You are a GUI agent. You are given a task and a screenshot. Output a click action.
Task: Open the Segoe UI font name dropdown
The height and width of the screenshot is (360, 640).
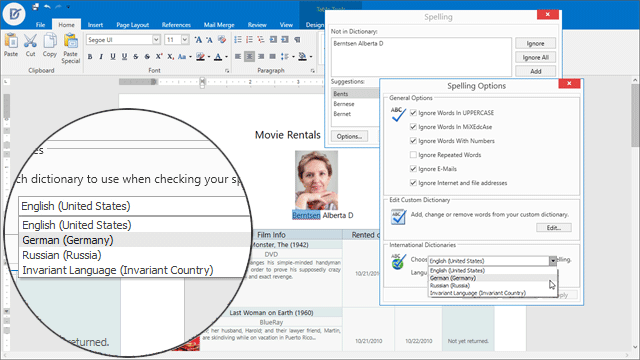click(156, 40)
